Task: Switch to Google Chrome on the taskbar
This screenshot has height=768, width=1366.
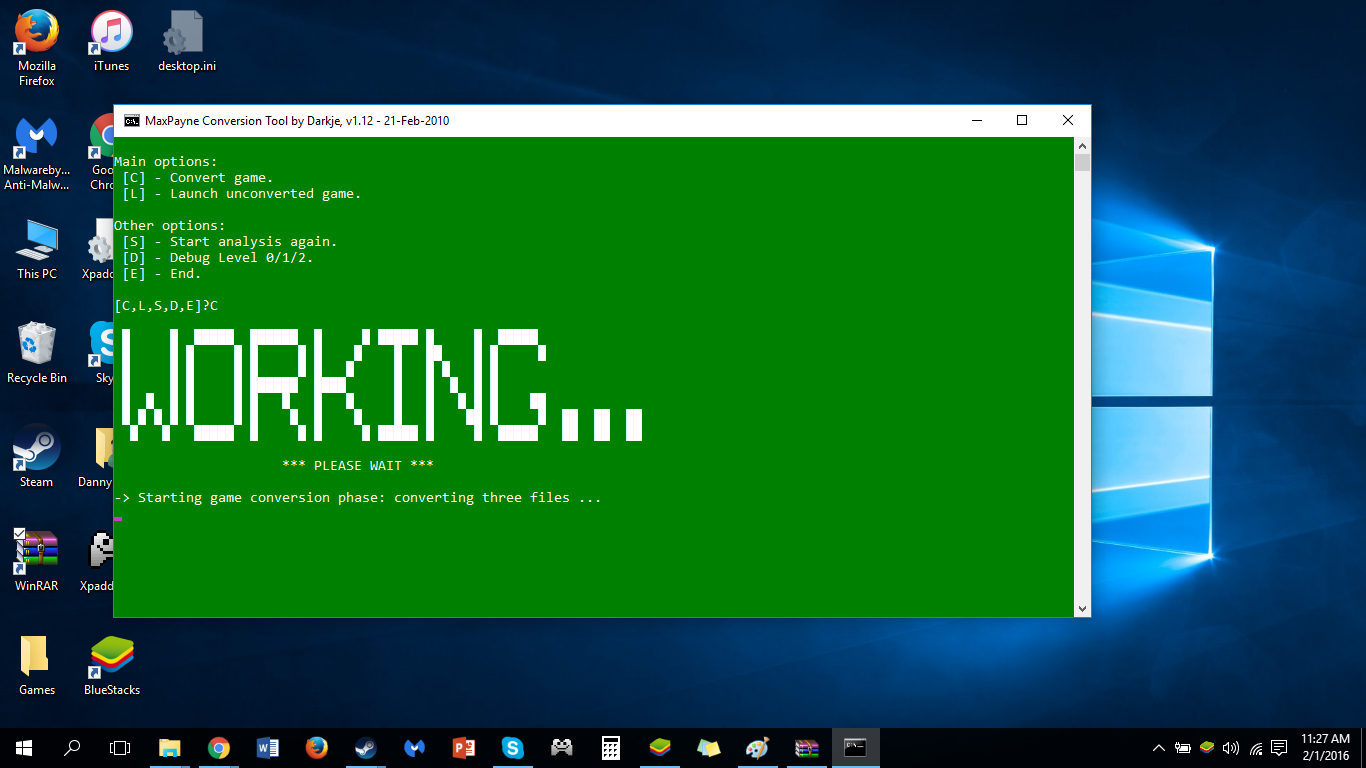Action: click(x=219, y=748)
